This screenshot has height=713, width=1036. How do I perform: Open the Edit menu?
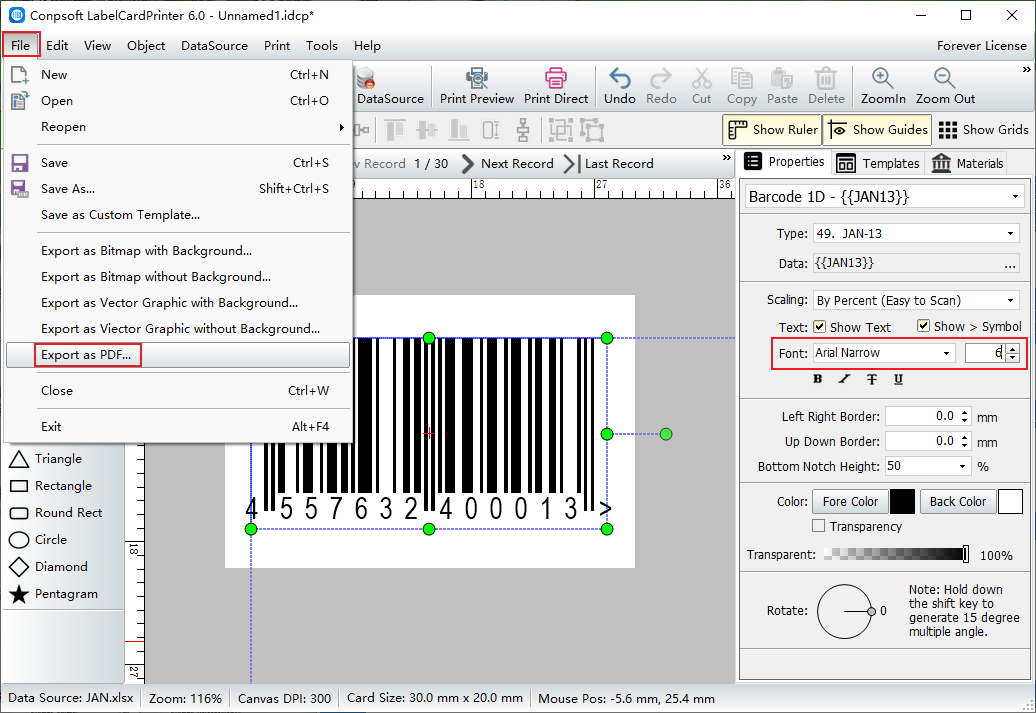tap(57, 46)
